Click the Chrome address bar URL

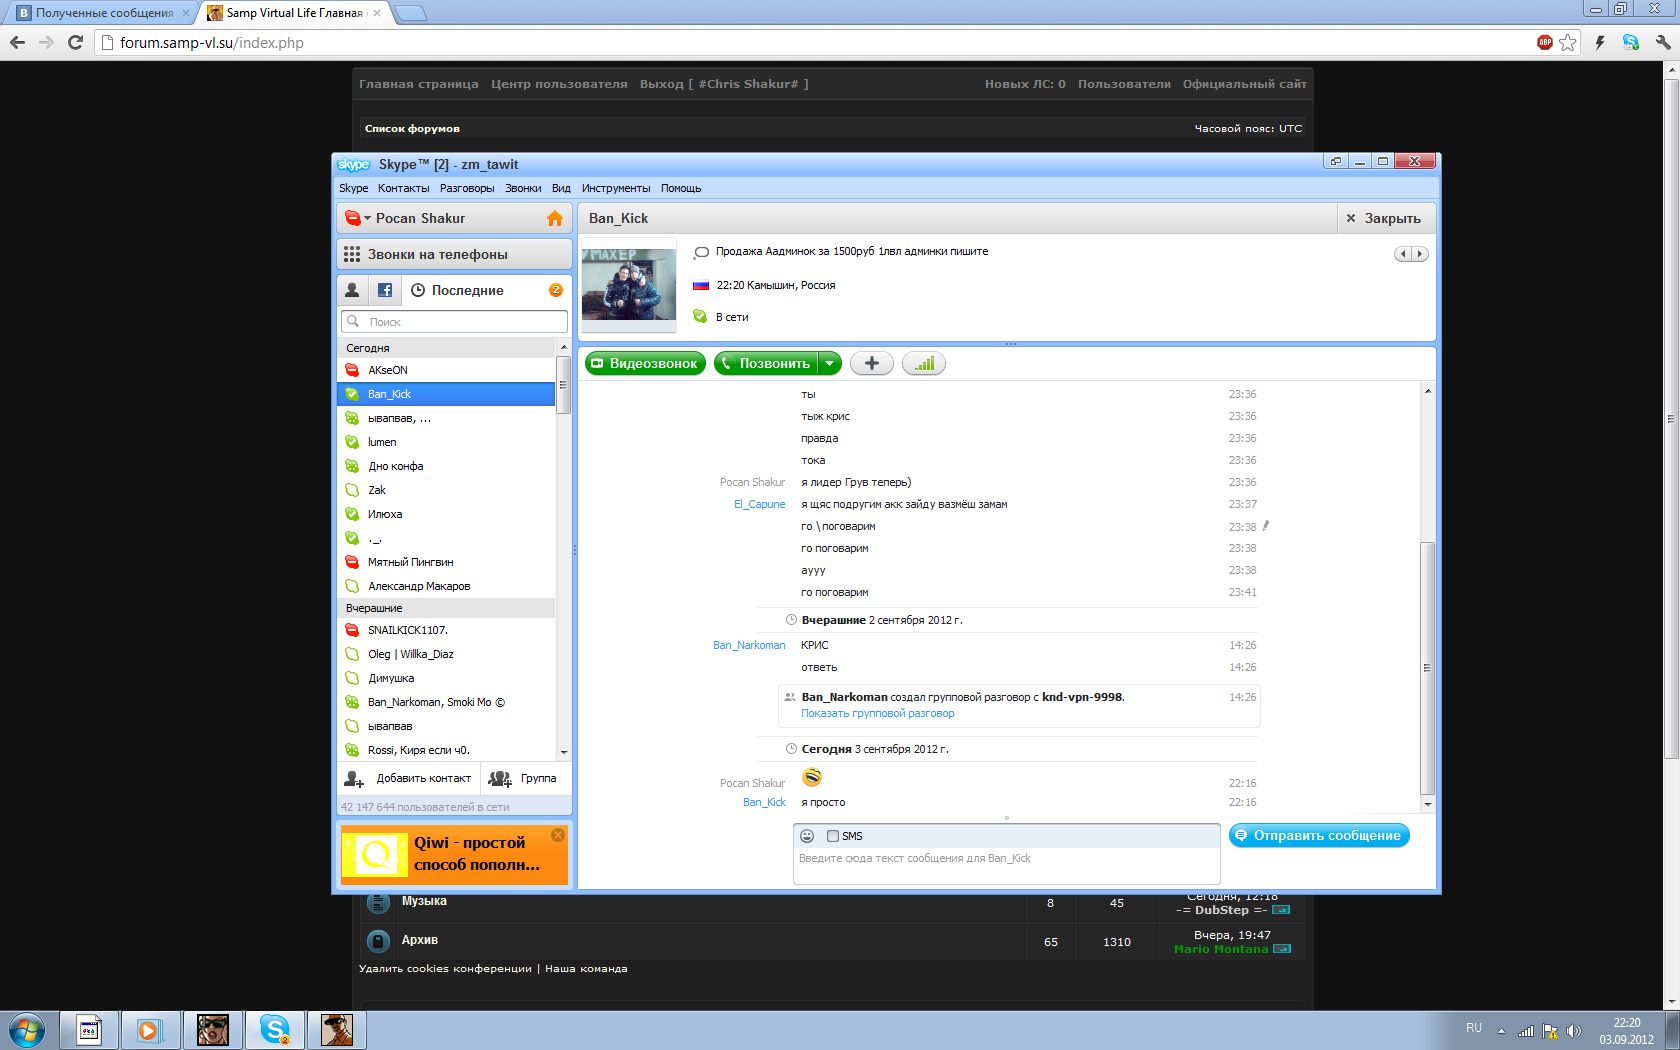[x=211, y=42]
